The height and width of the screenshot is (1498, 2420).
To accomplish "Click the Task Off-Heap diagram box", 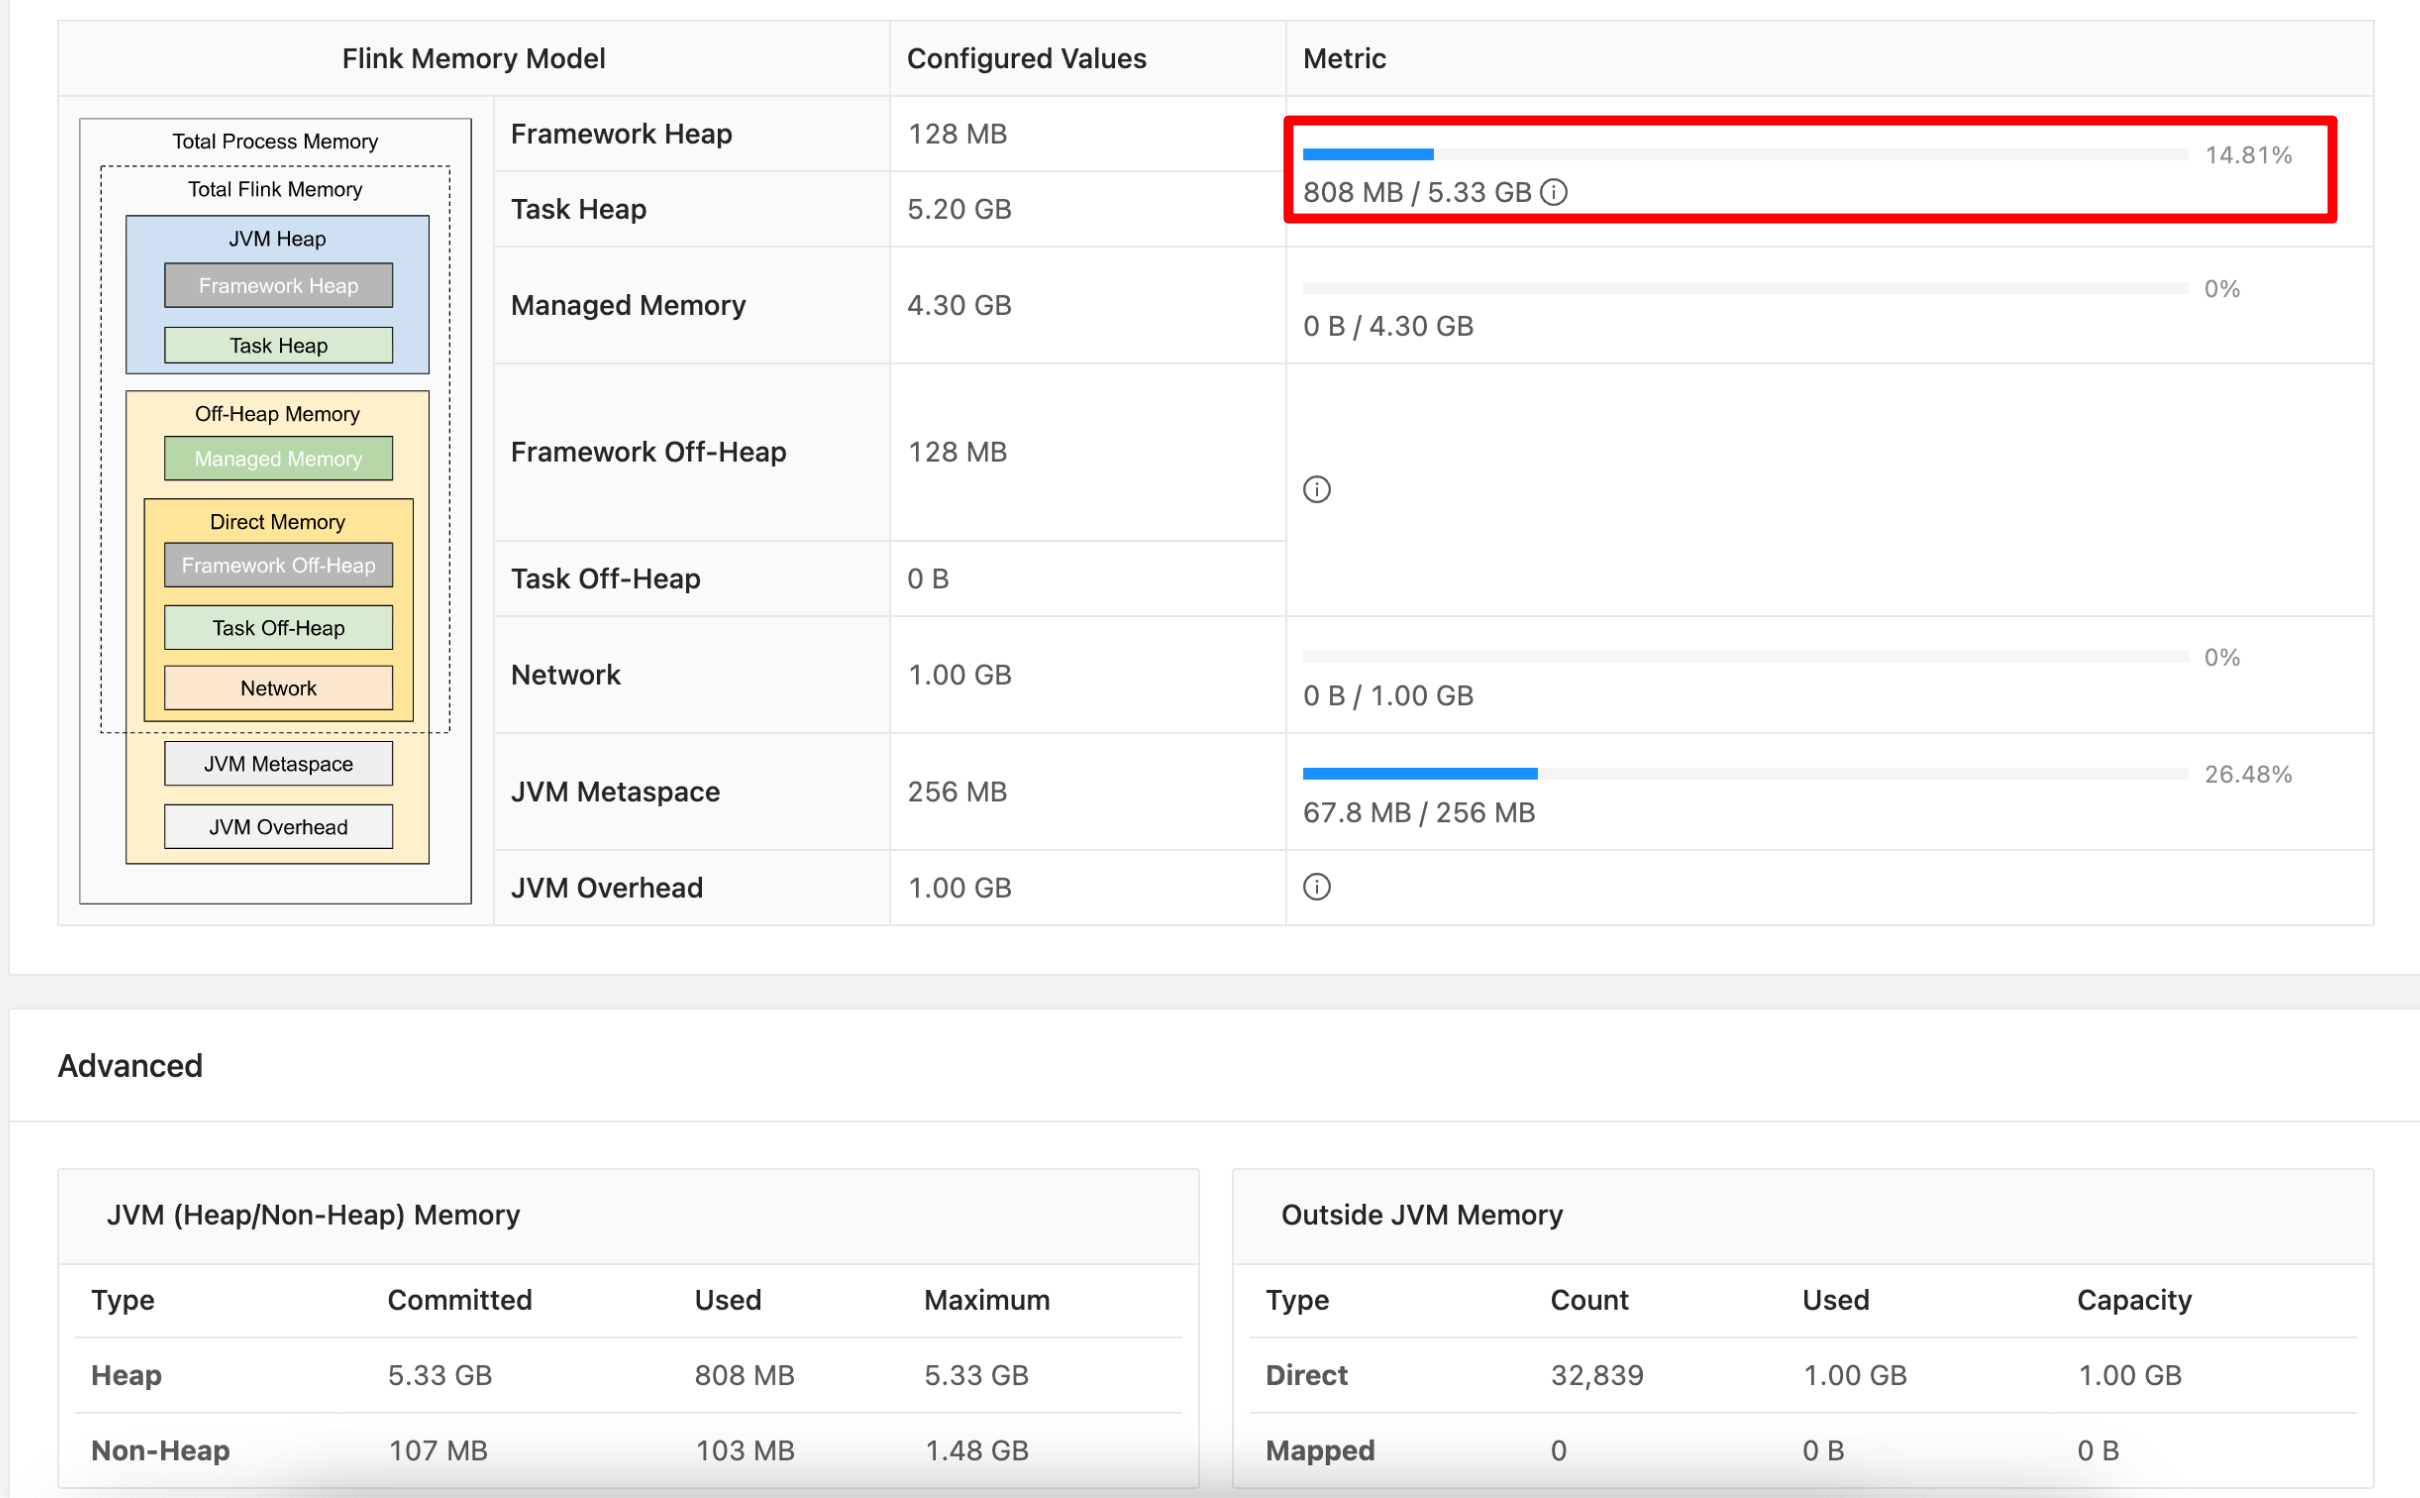I will (278, 628).
